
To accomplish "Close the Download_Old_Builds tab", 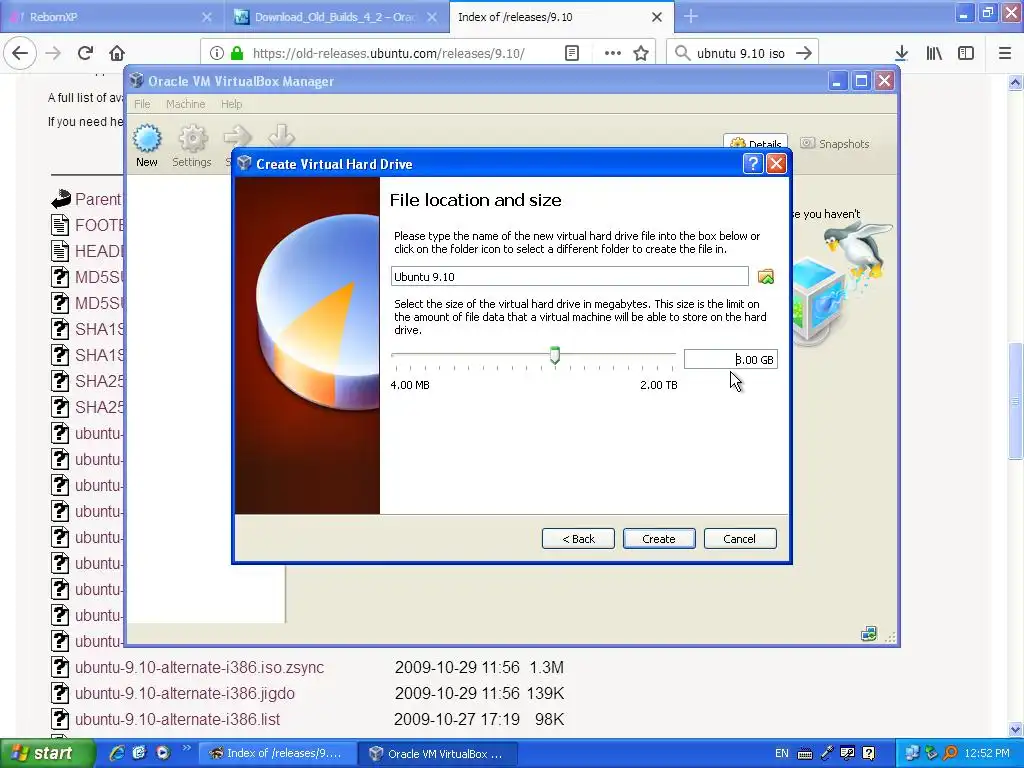I will [432, 17].
